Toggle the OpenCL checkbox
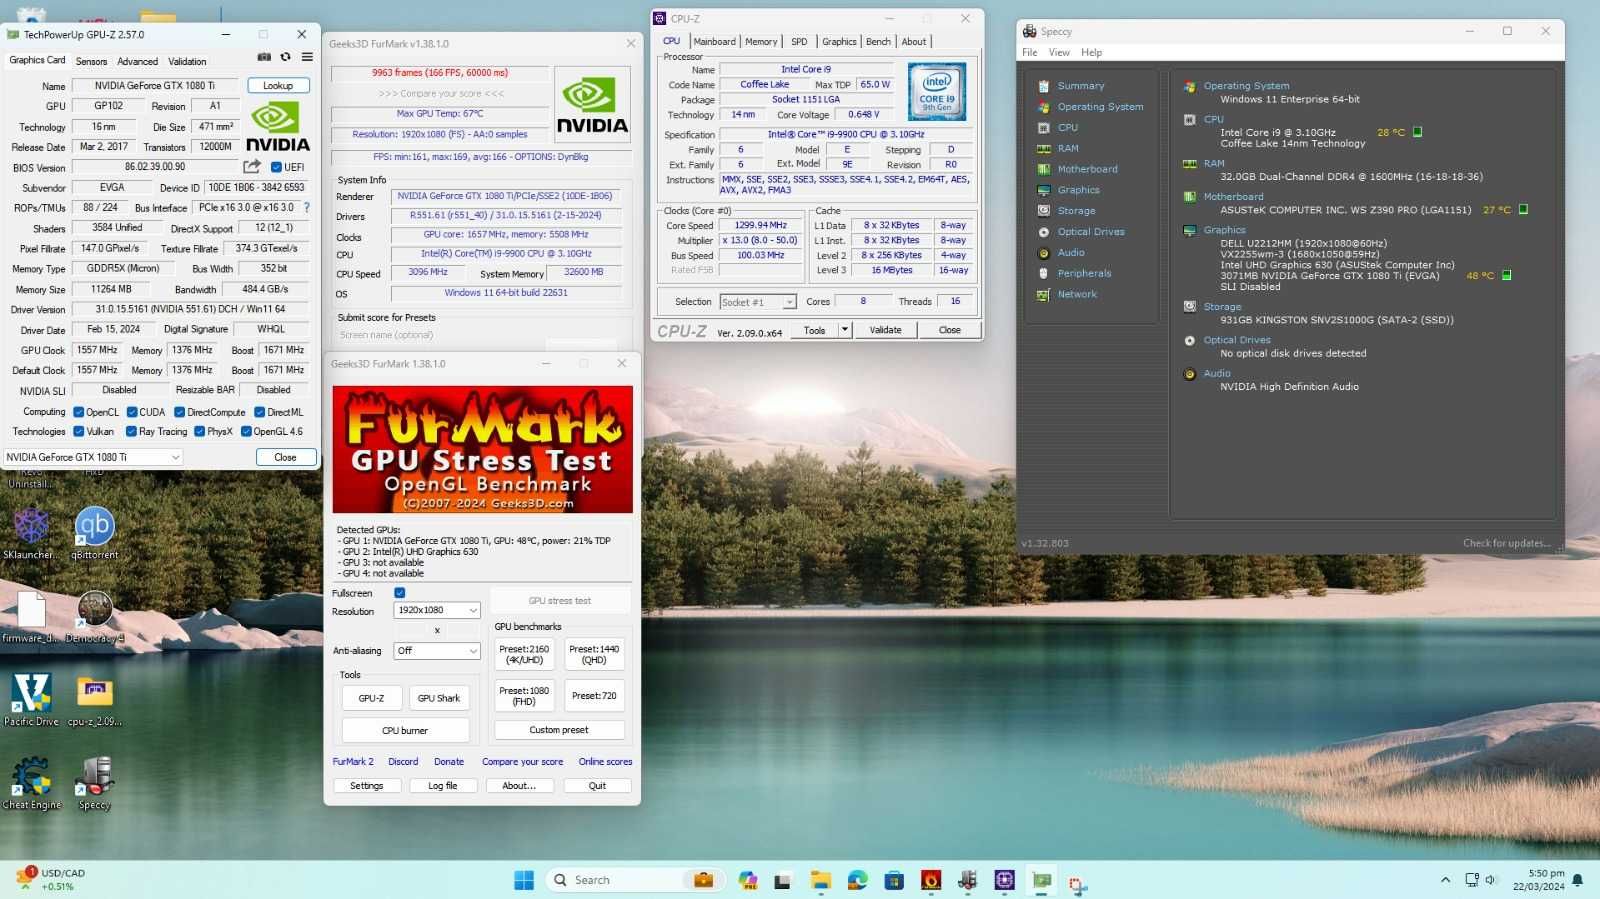This screenshot has height=899, width=1600. [x=79, y=412]
